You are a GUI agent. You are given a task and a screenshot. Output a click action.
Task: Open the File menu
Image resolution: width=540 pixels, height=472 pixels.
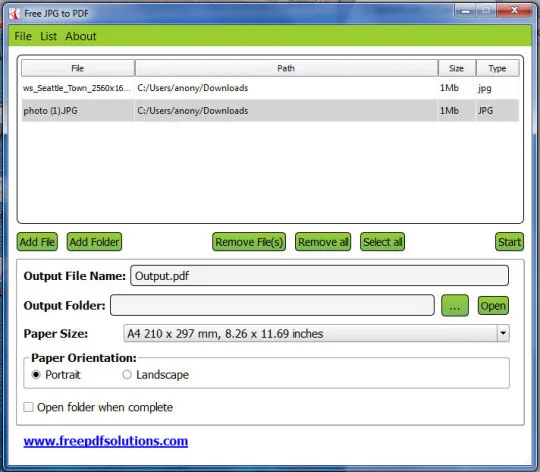(x=23, y=36)
